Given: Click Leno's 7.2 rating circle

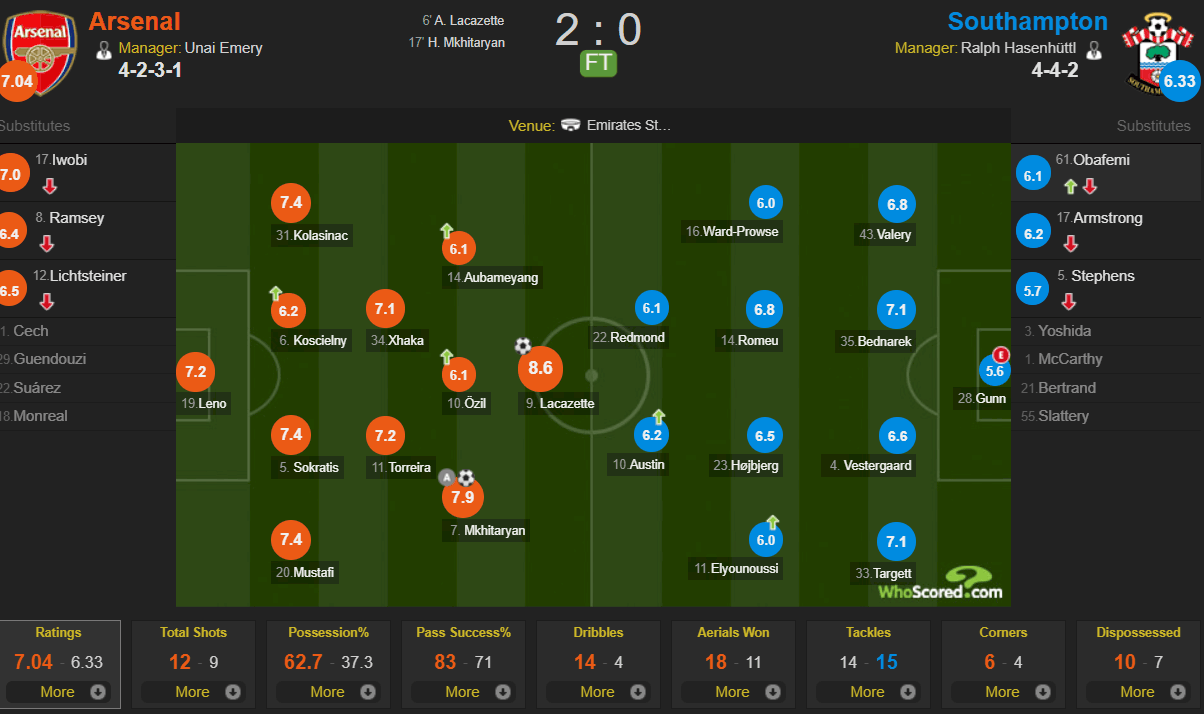Looking at the screenshot, I should coord(194,371).
